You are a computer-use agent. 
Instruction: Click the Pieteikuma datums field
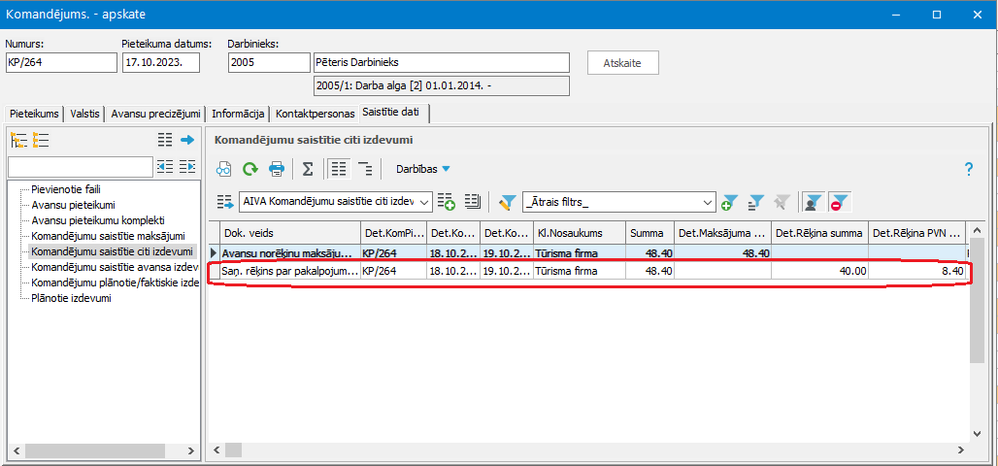click(160, 63)
